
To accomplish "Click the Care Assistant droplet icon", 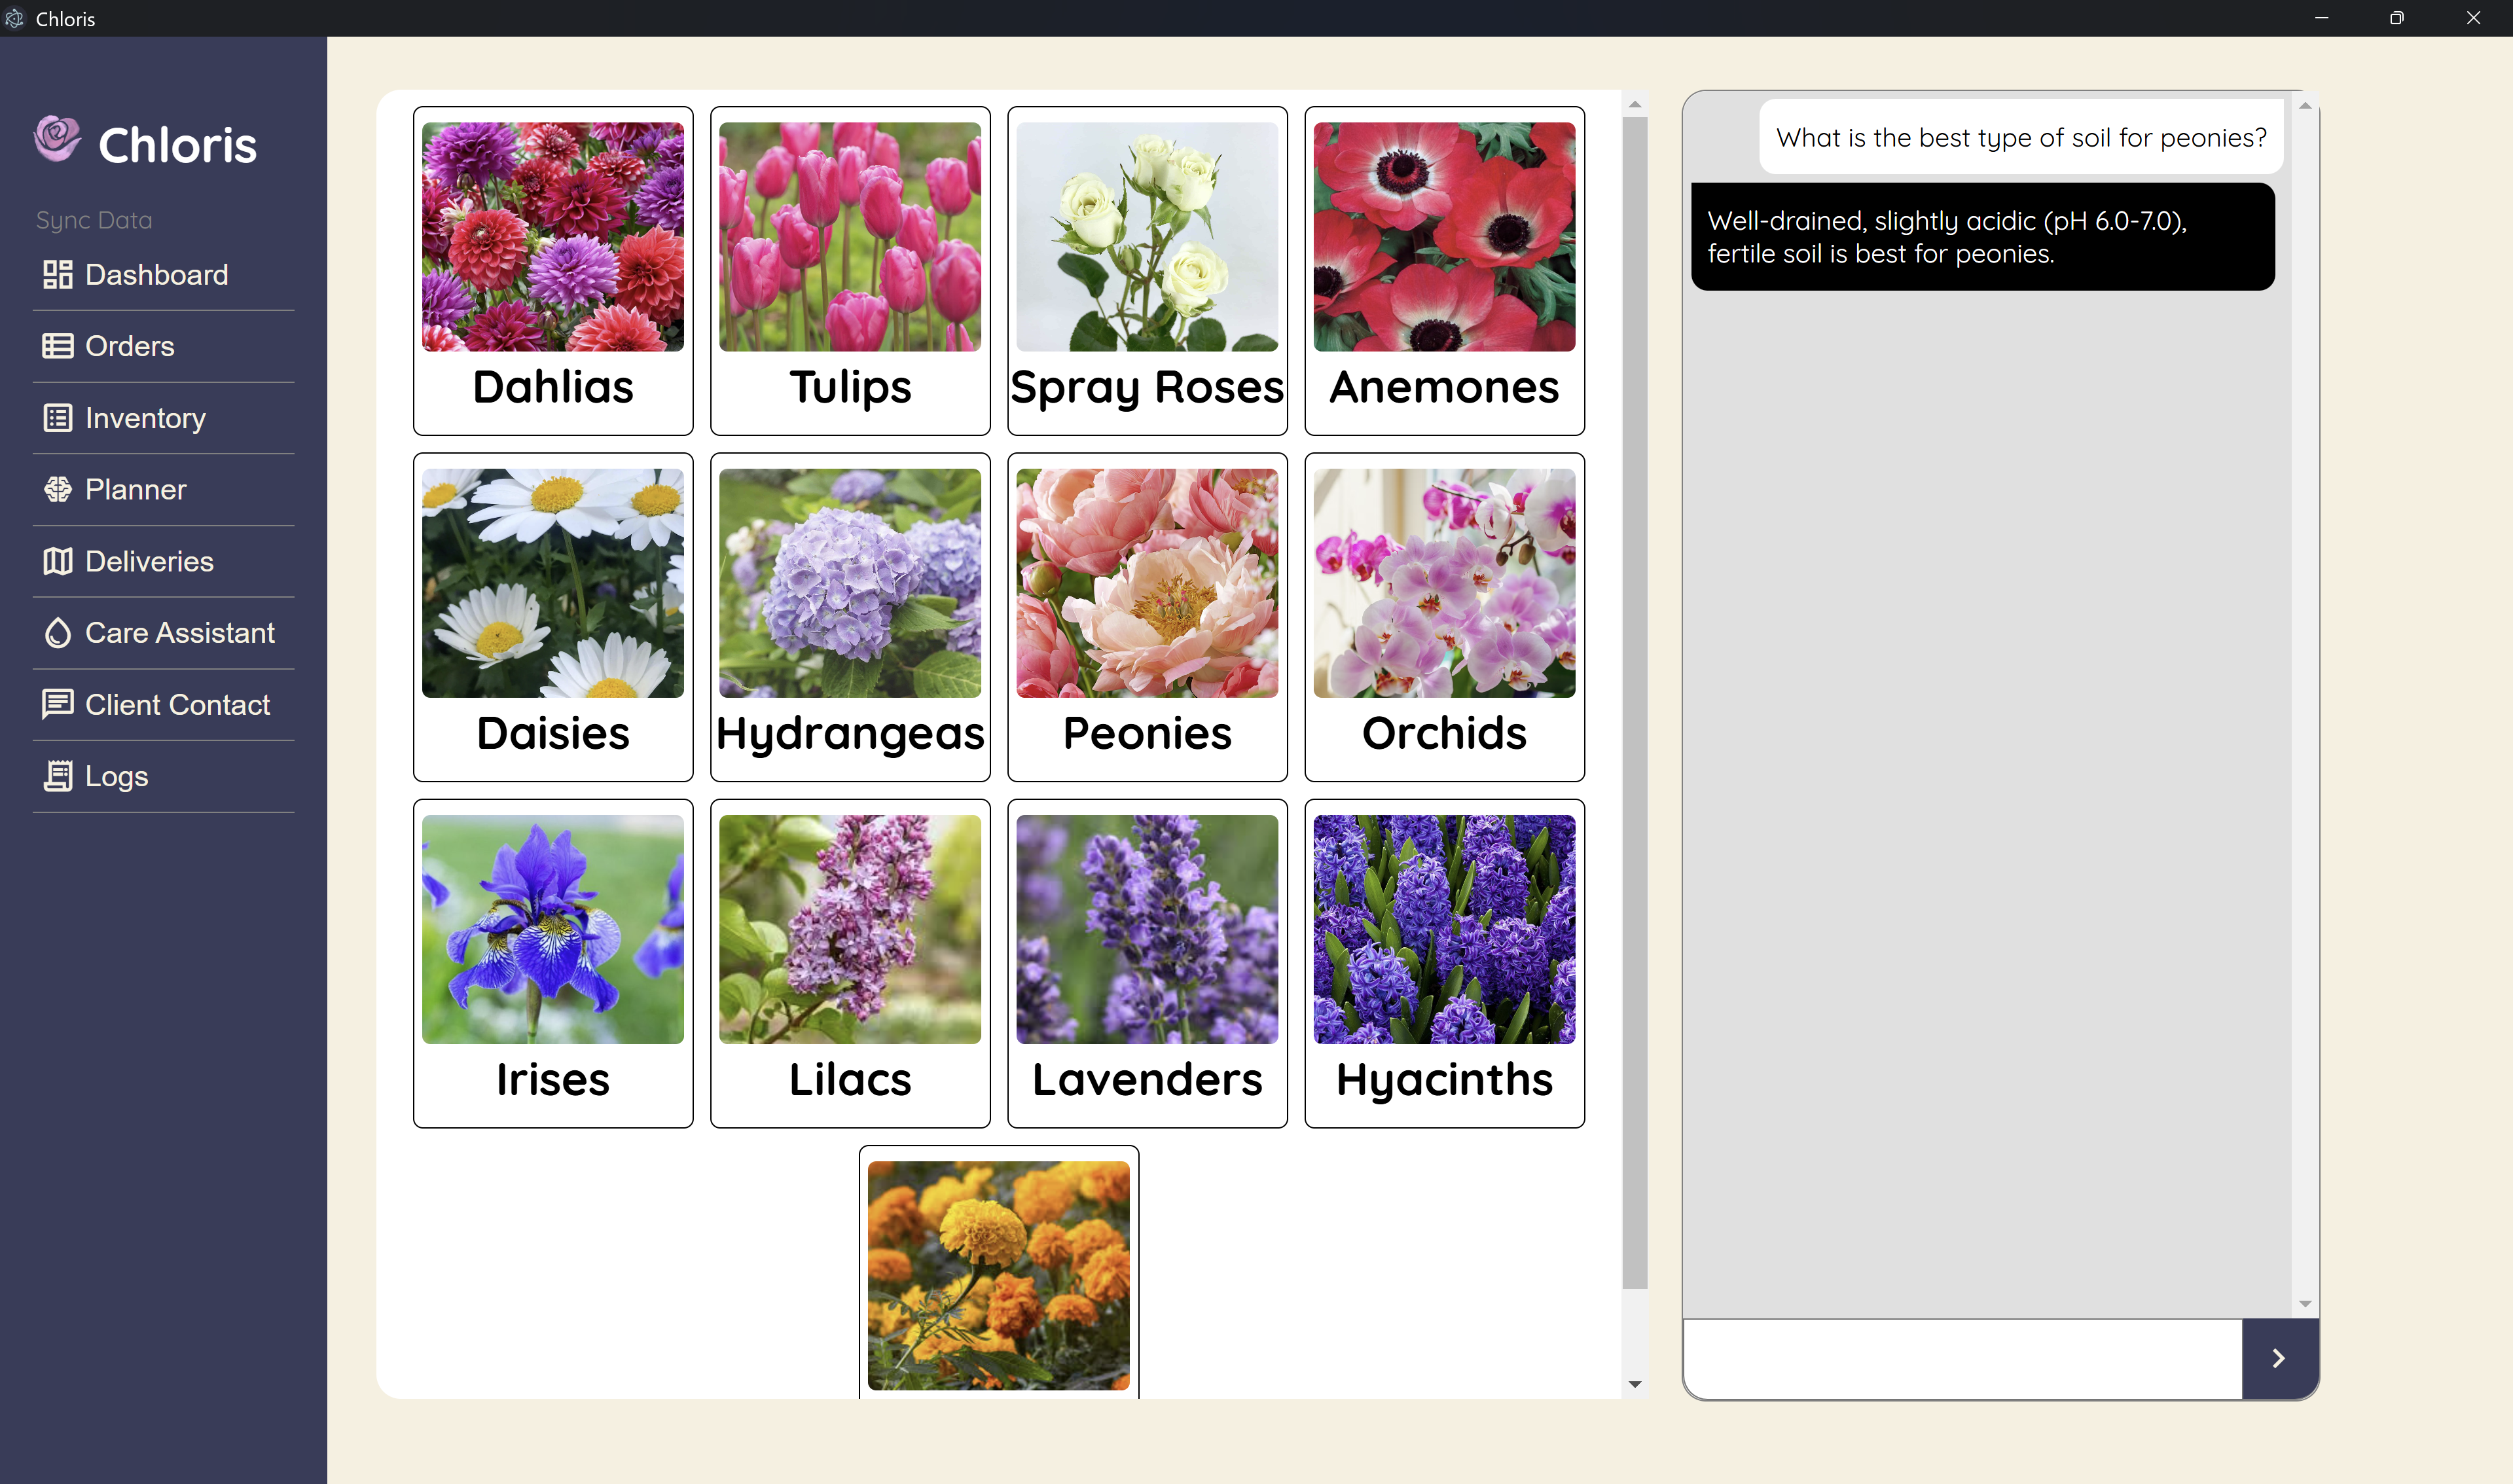I will pos(57,633).
